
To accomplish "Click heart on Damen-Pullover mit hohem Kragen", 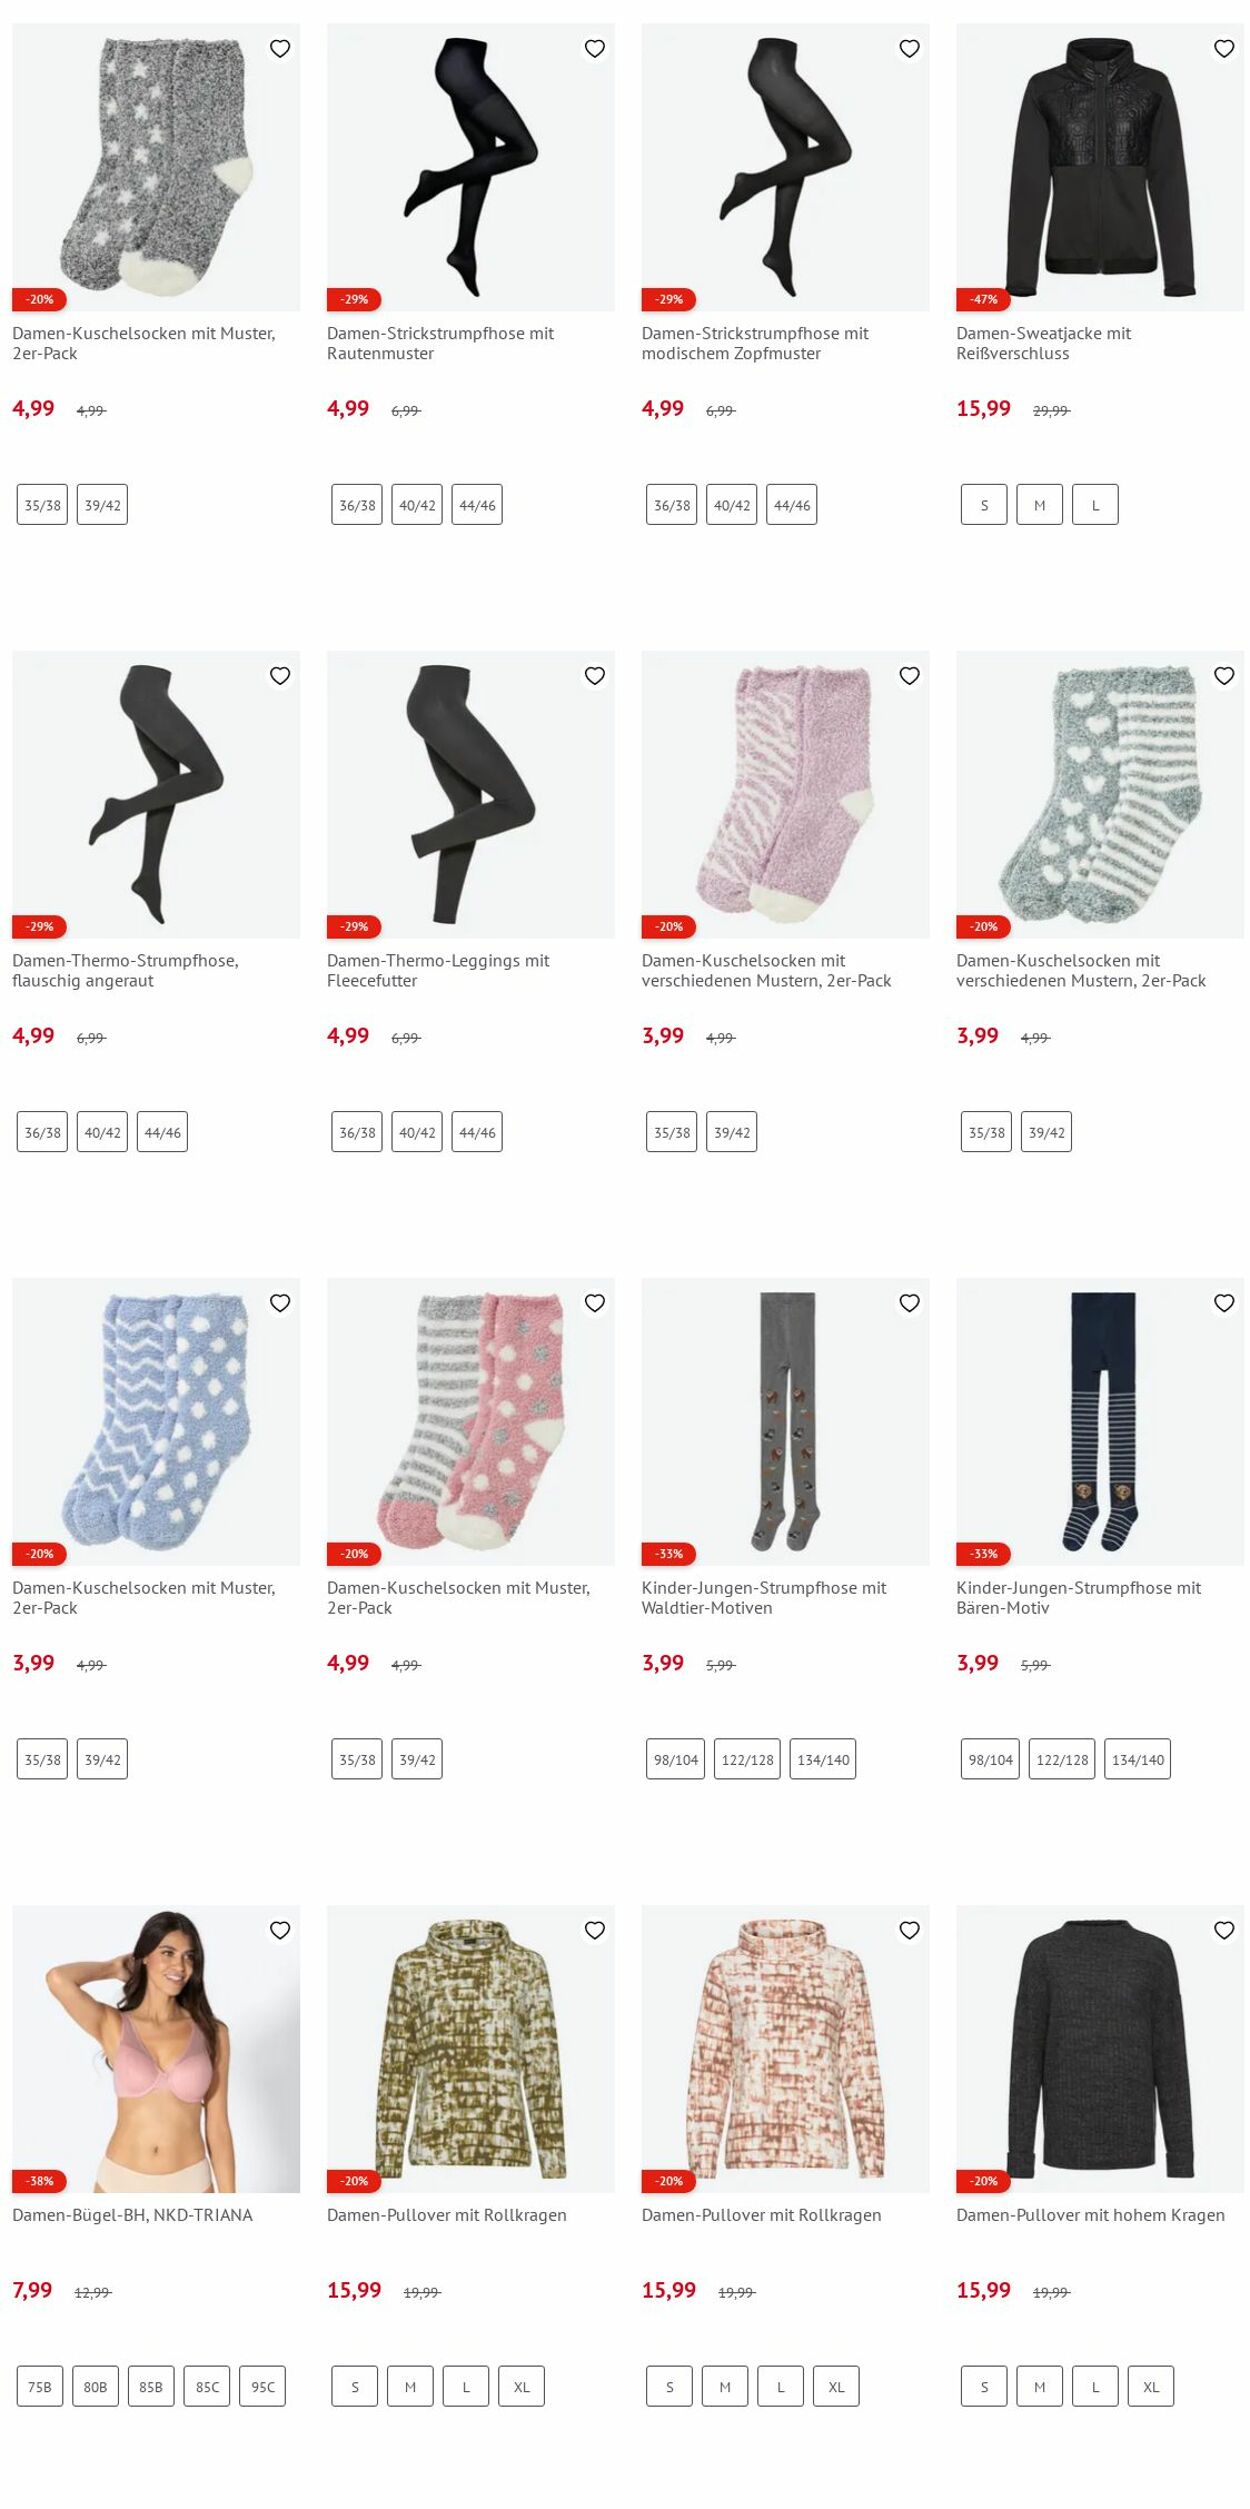I will click(x=1224, y=1930).
